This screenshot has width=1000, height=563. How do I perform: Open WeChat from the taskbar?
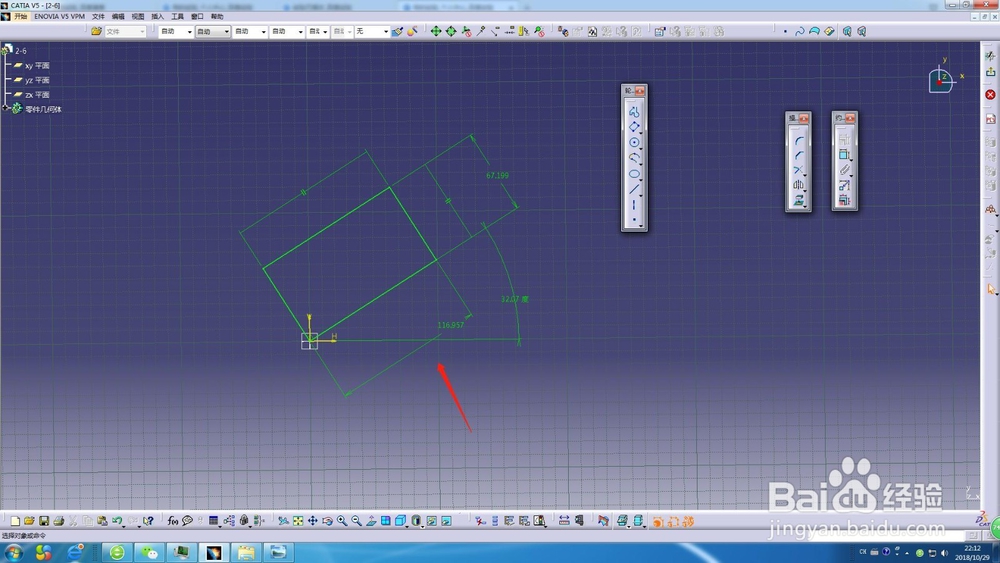coord(149,552)
